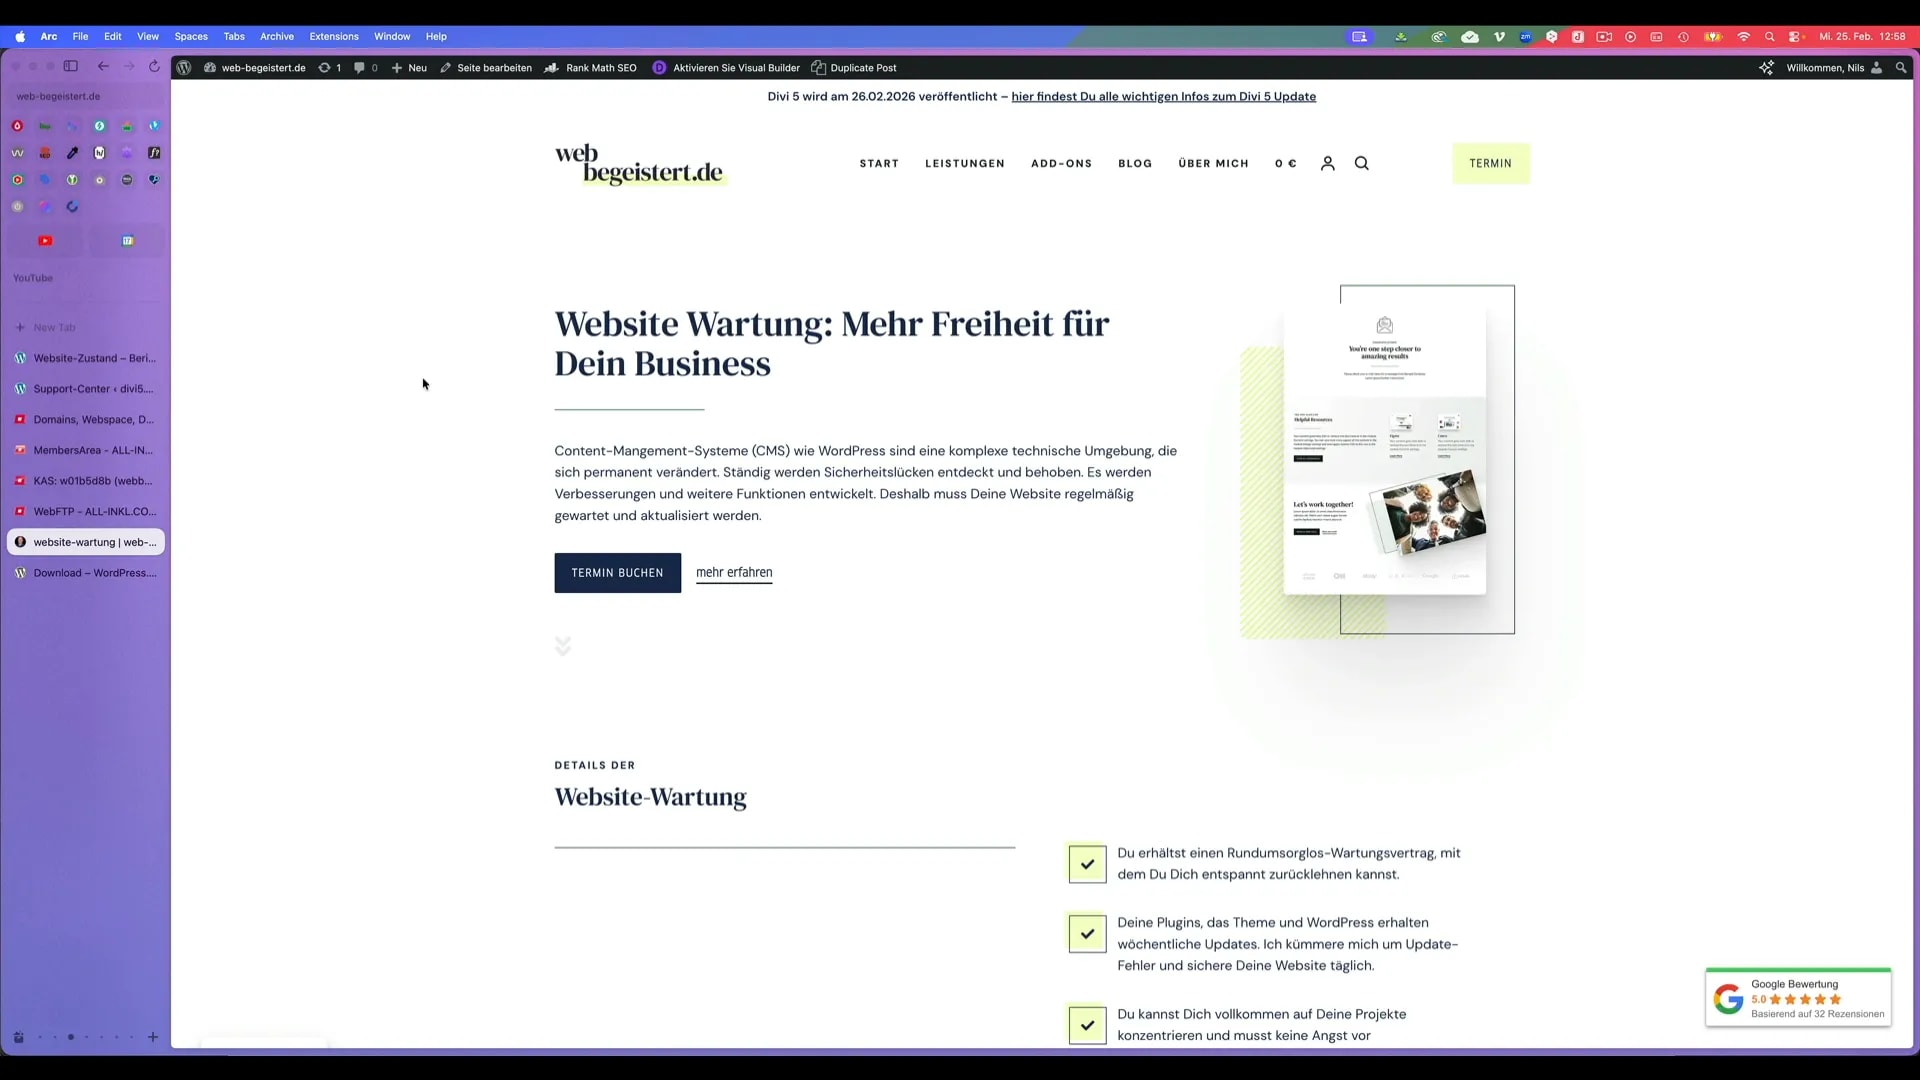The width and height of the screenshot is (1920, 1080).
Task: Click the checkmark checkbox next to Rundumsorglos-Wartungsvertrag
Action: point(1086,864)
